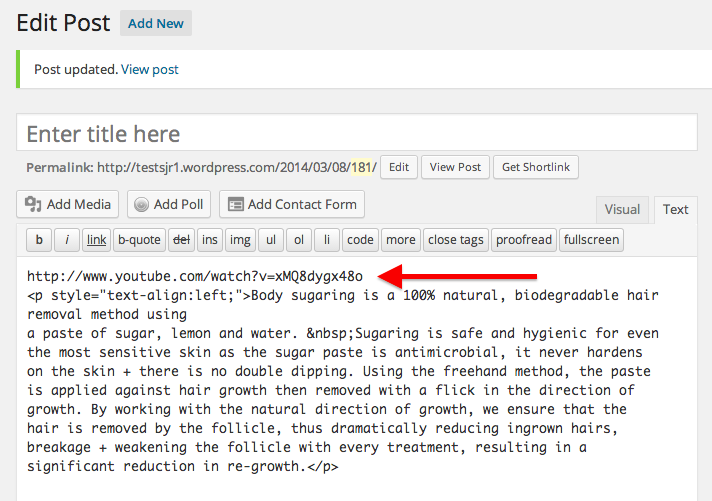
Task: Insert a link using the link button
Action: coord(96,240)
